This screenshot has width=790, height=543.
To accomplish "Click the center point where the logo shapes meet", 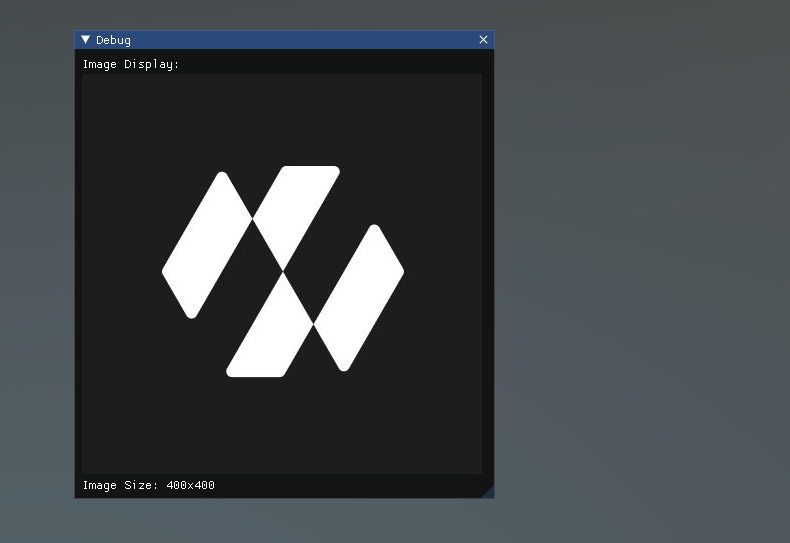I will [x=283, y=271].
